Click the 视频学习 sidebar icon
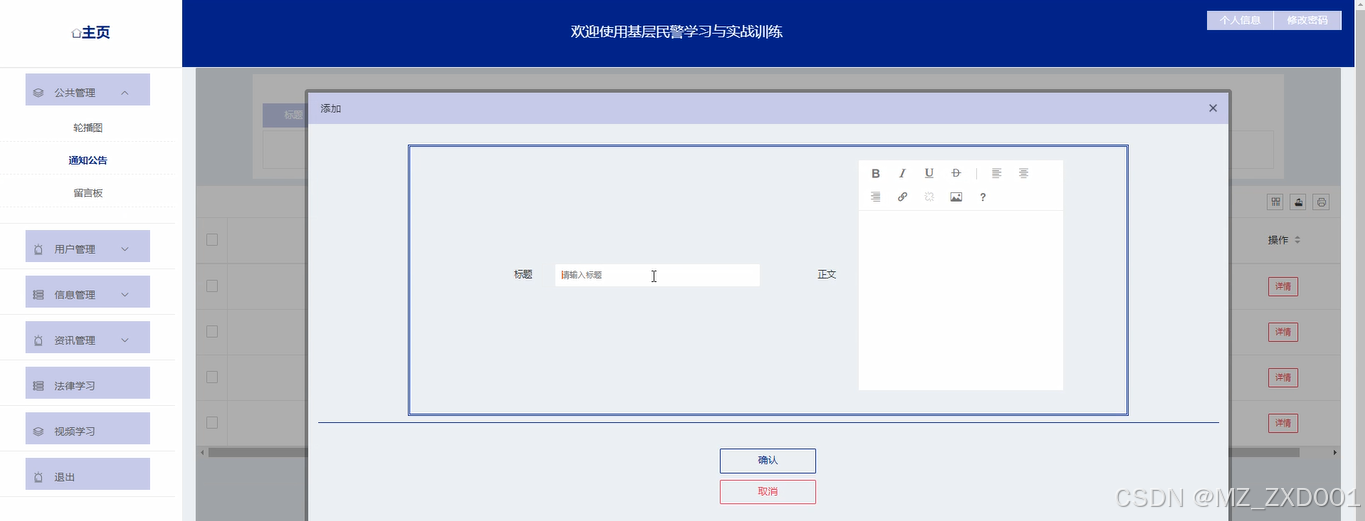This screenshot has width=1365, height=521. [38, 432]
